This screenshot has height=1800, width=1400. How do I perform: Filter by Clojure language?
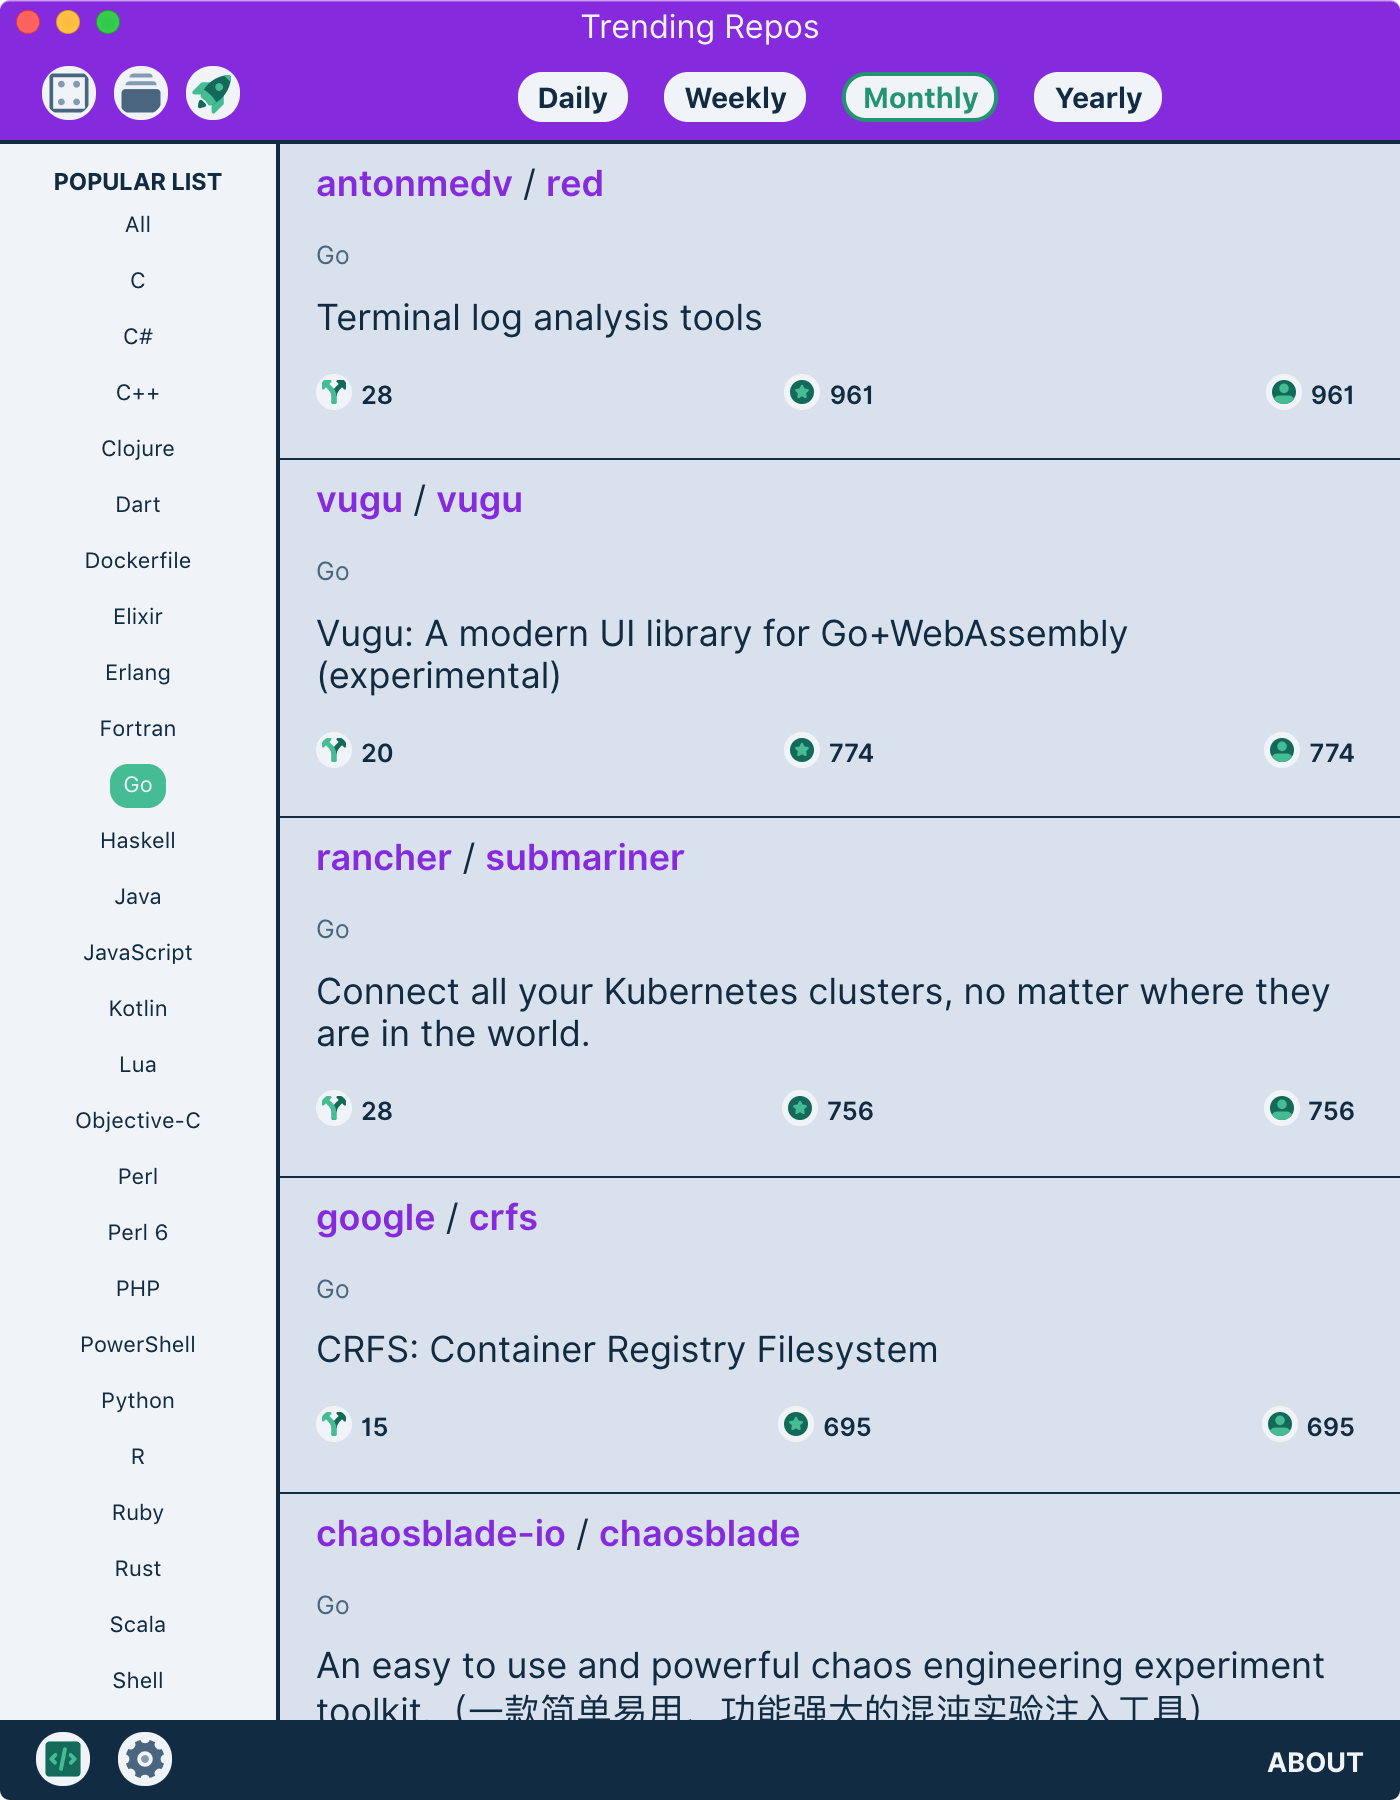(x=138, y=449)
